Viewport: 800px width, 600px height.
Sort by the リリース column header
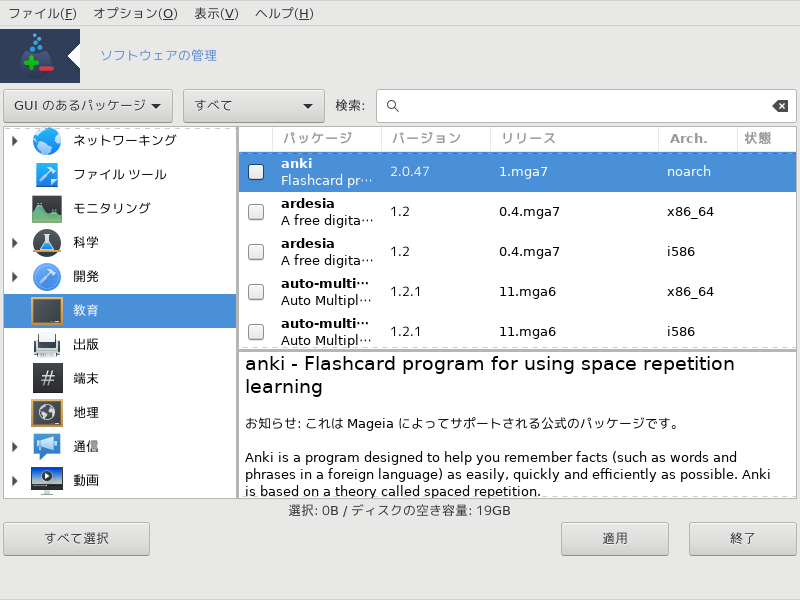pos(574,138)
